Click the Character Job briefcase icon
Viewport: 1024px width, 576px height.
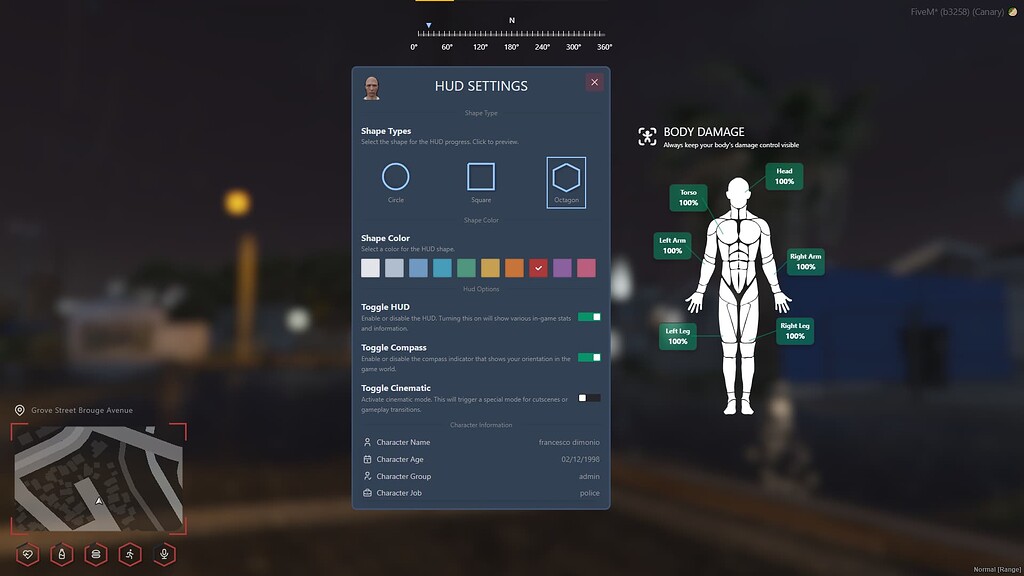[368, 493]
